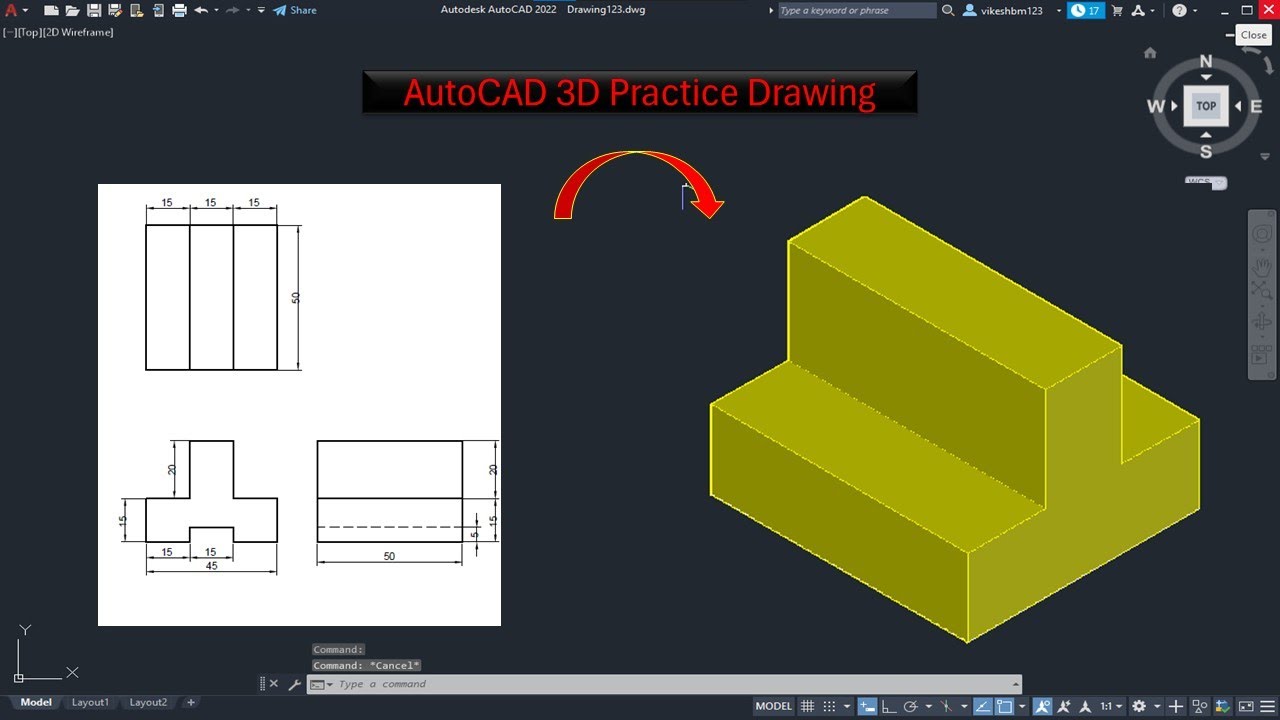Toggle dynamic input in status bar
Image resolution: width=1280 pixels, height=720 pixels.
click(x=868, y=706)
